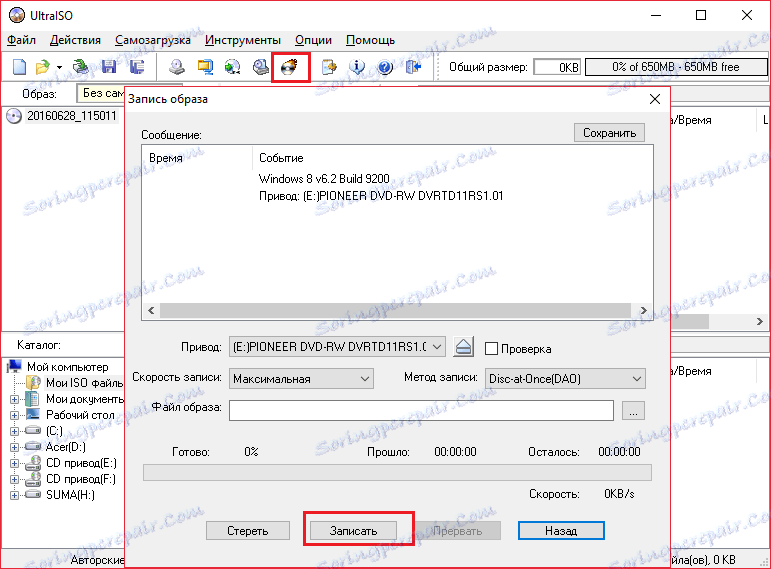Click the Mount to virtual drive icon
This screenshot has height=569, width=771.
click(260, 66)
